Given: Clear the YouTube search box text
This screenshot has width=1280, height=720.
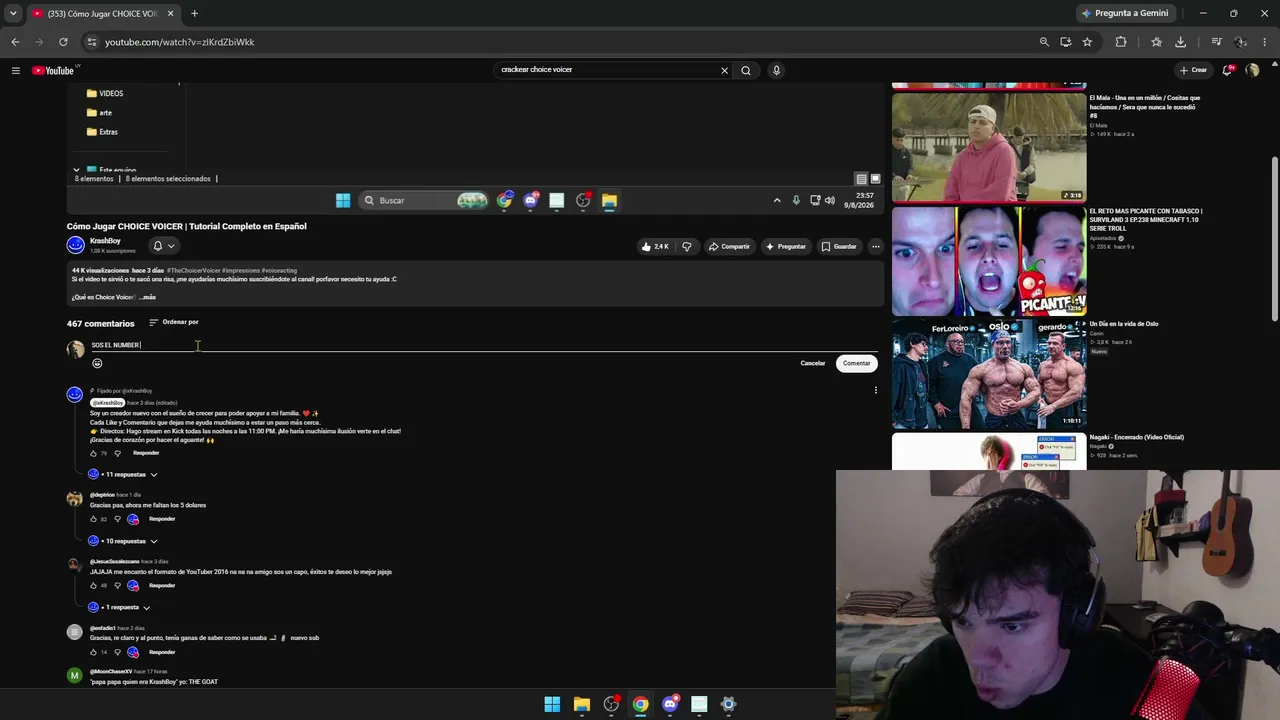Looking at the screenshot, I should coord(724,70).
